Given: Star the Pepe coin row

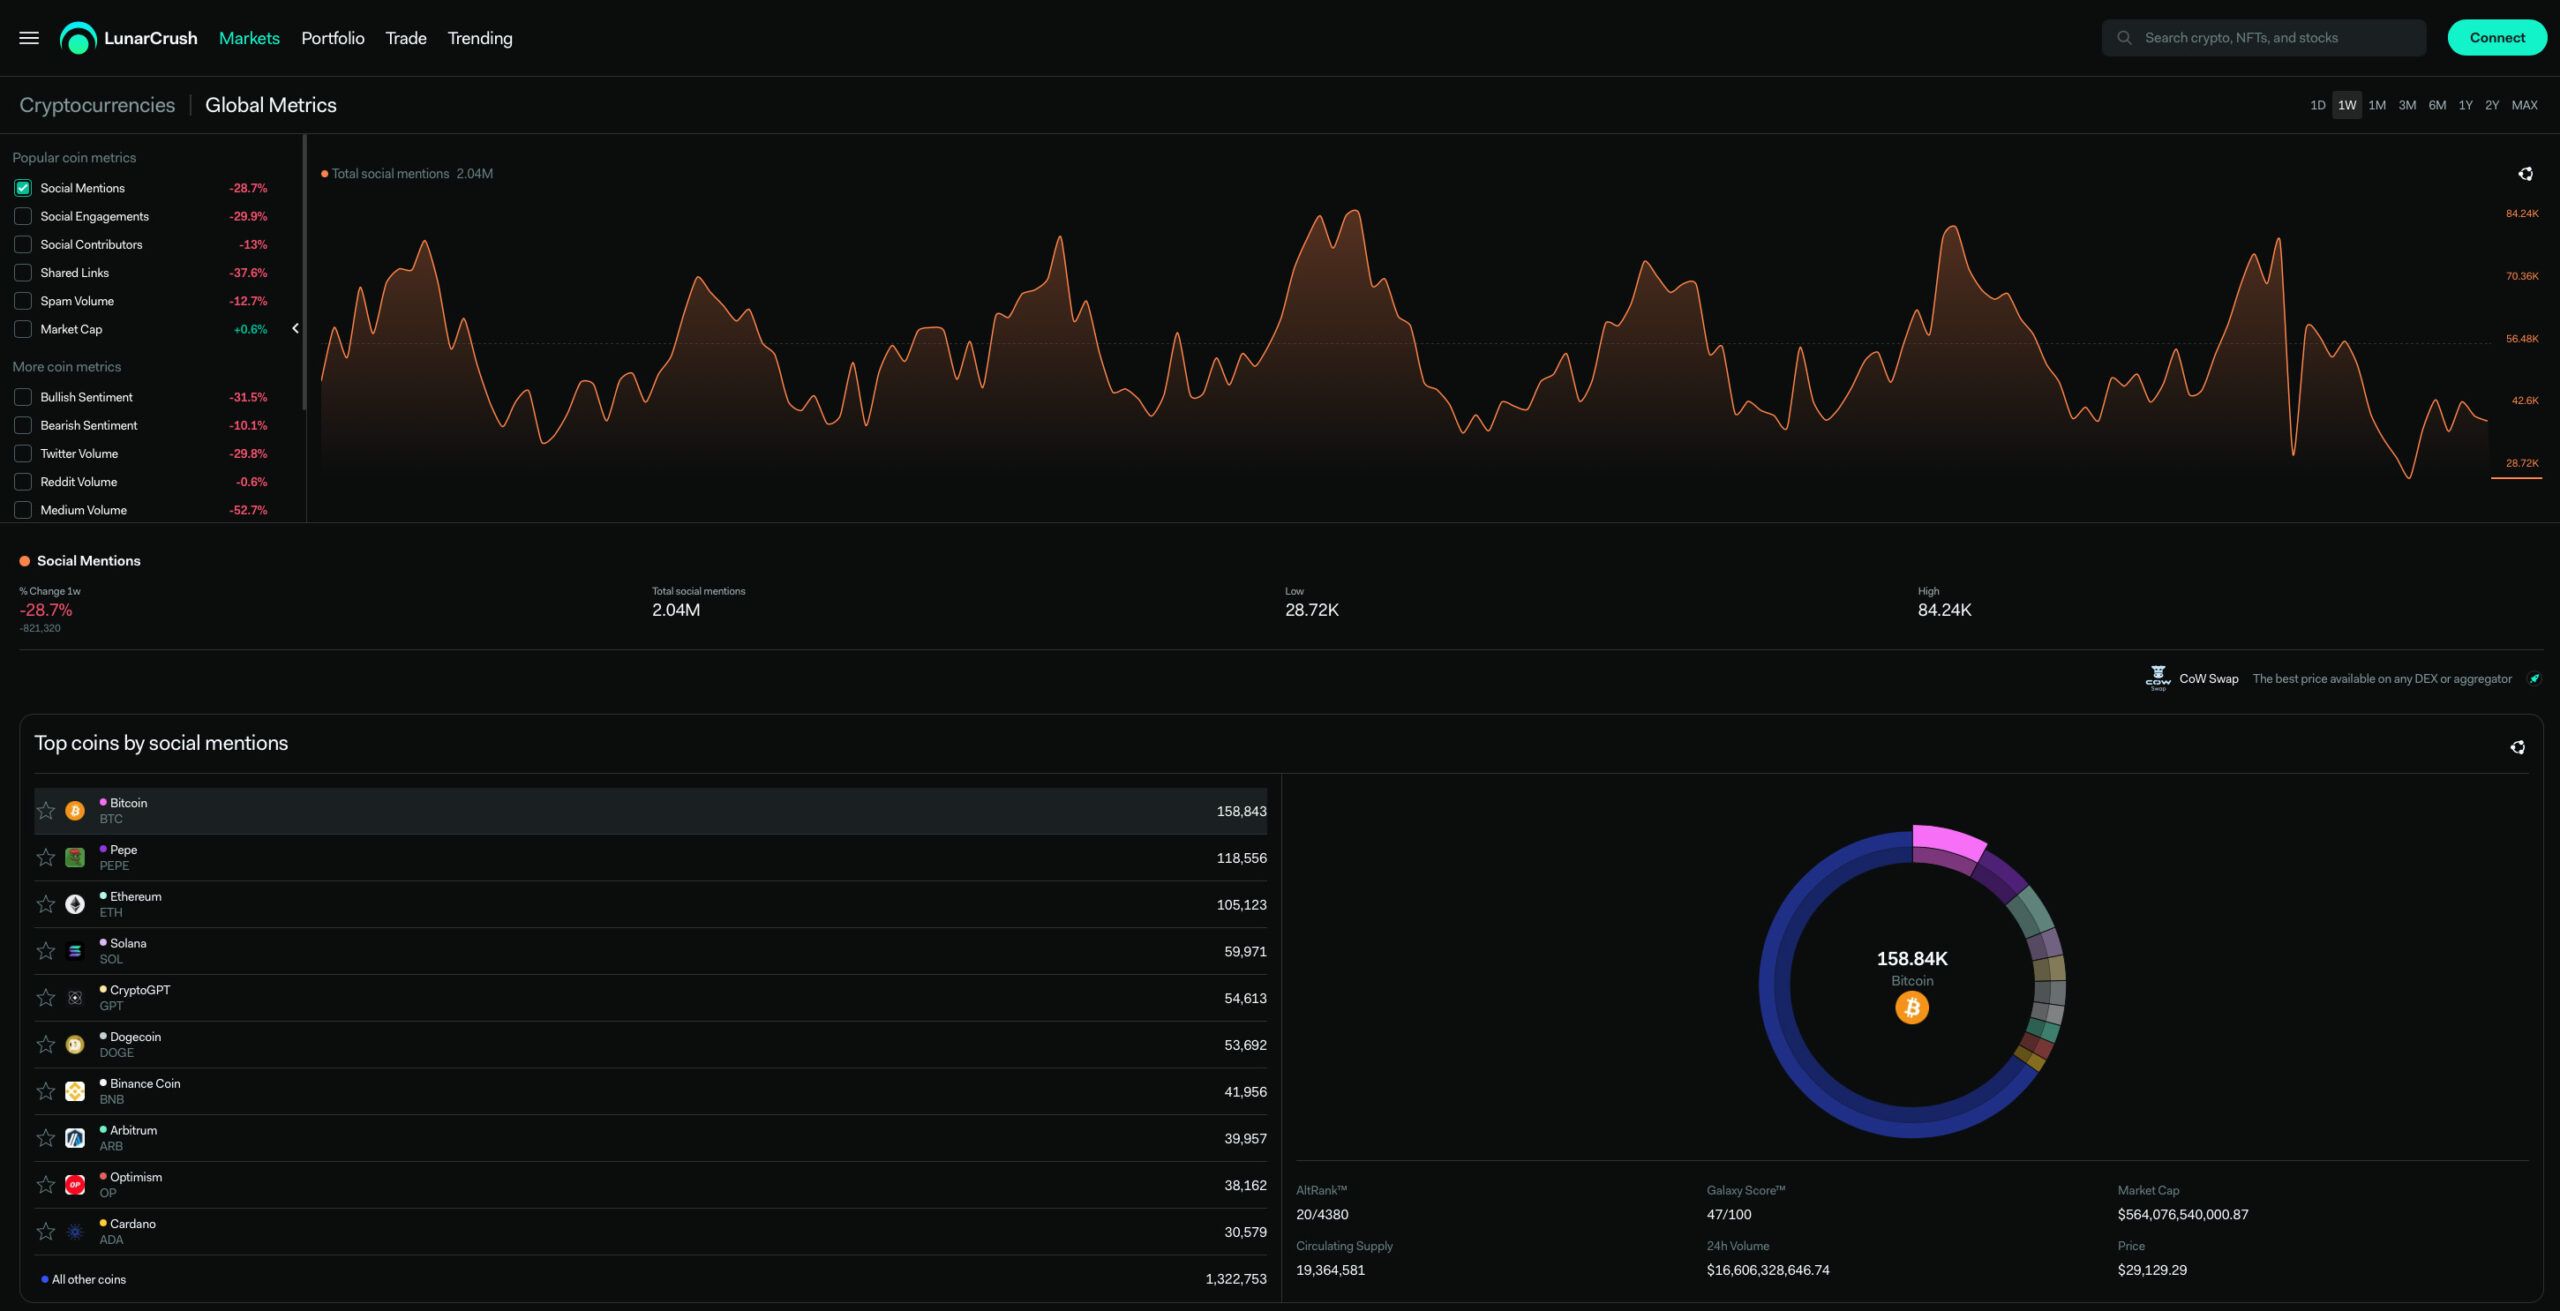Looking at the screenshot, I should tap(46, 858).
